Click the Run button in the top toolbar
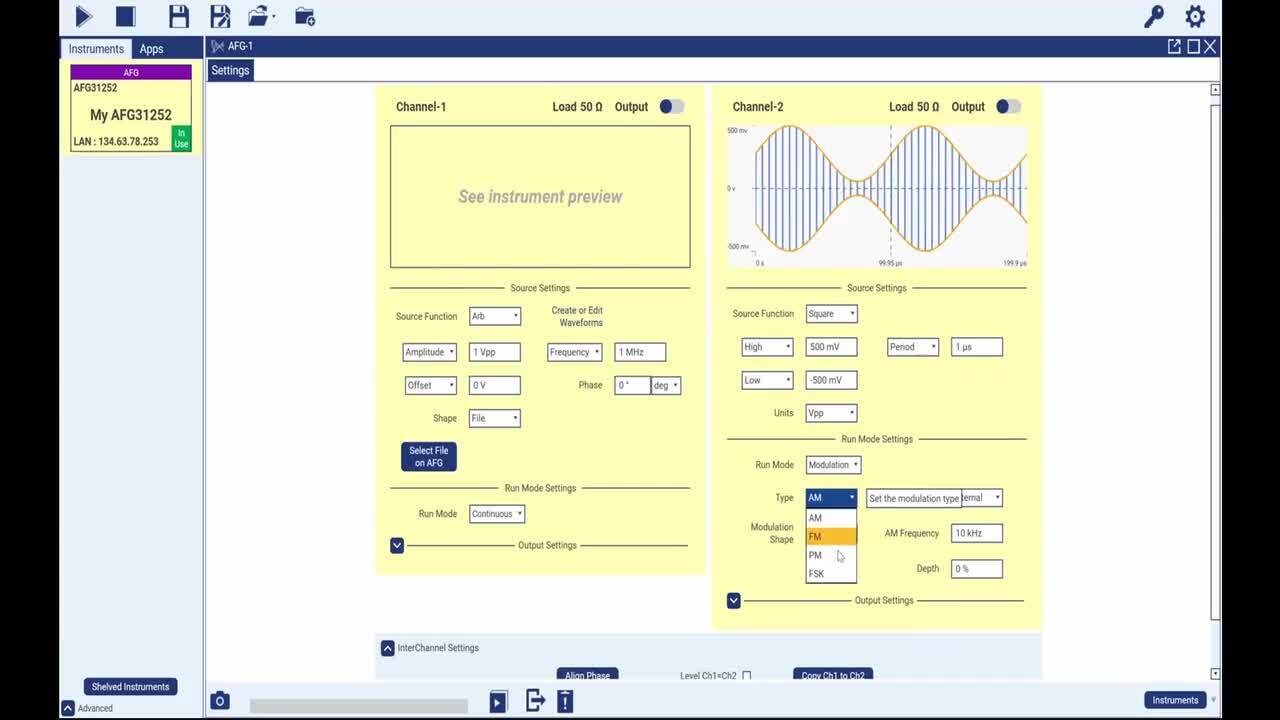Viewport: 1280px width, 720px height. 84,16
